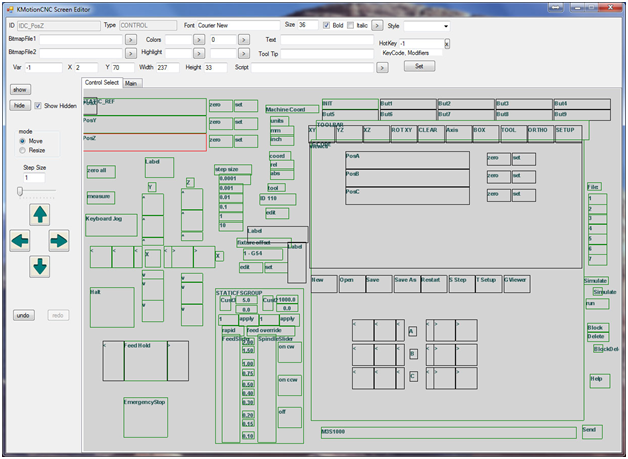Viewport: 628px width, 459px height.
Task: Click the x button beside HotKey field
Action: [447, 44]
